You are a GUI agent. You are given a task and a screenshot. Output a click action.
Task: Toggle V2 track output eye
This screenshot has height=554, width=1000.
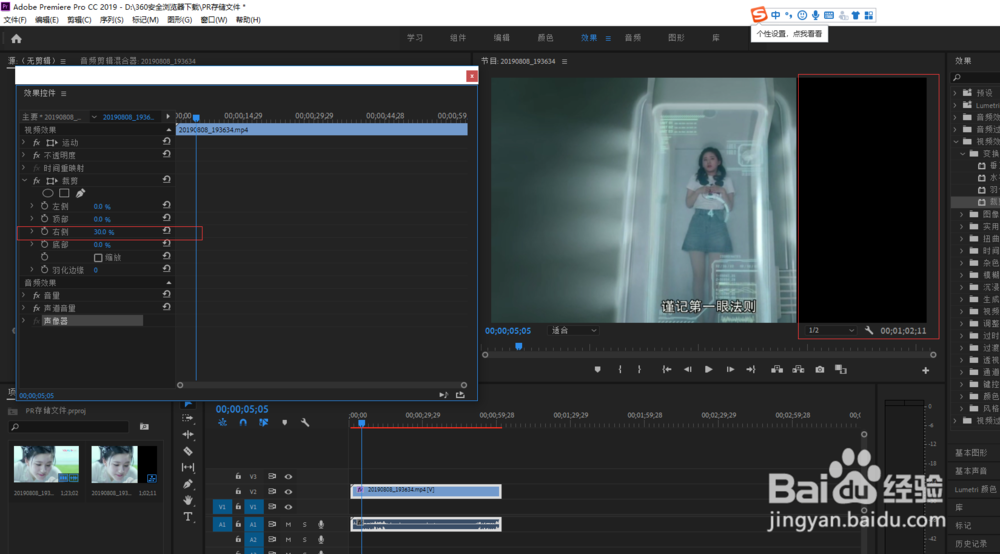point(288,492)
